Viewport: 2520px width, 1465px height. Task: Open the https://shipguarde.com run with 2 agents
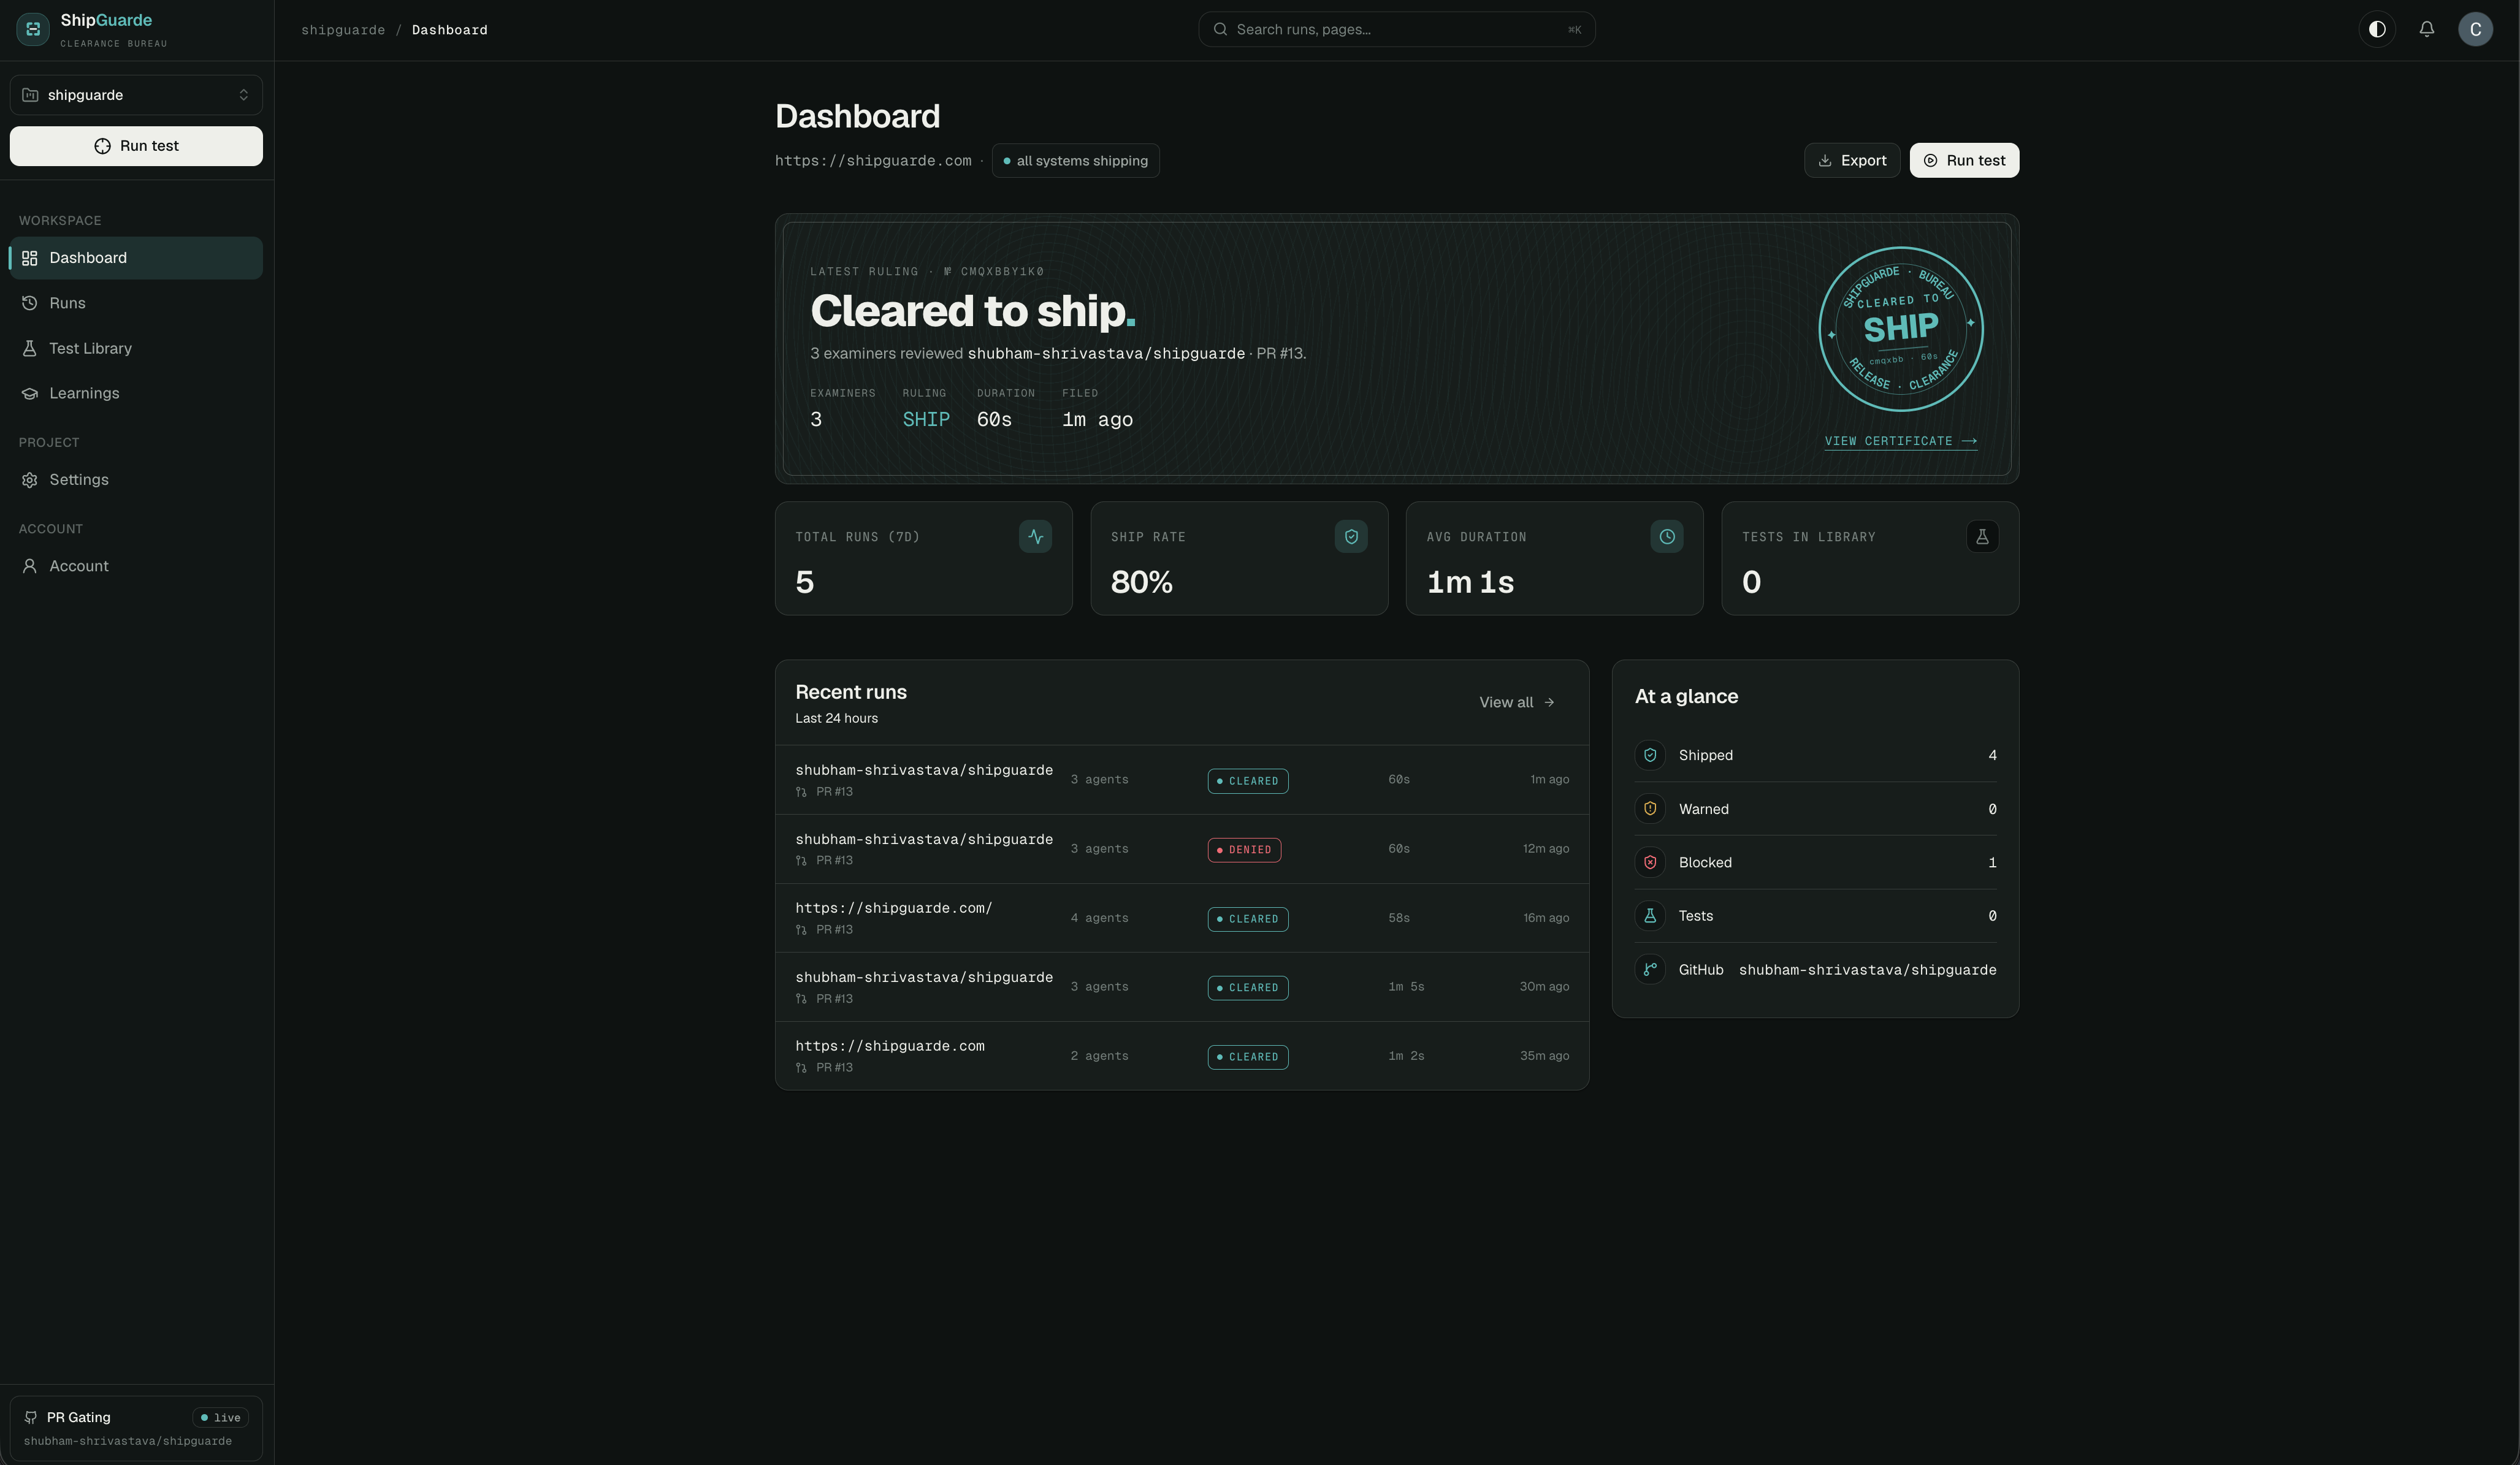(x=1182, y=1056)
